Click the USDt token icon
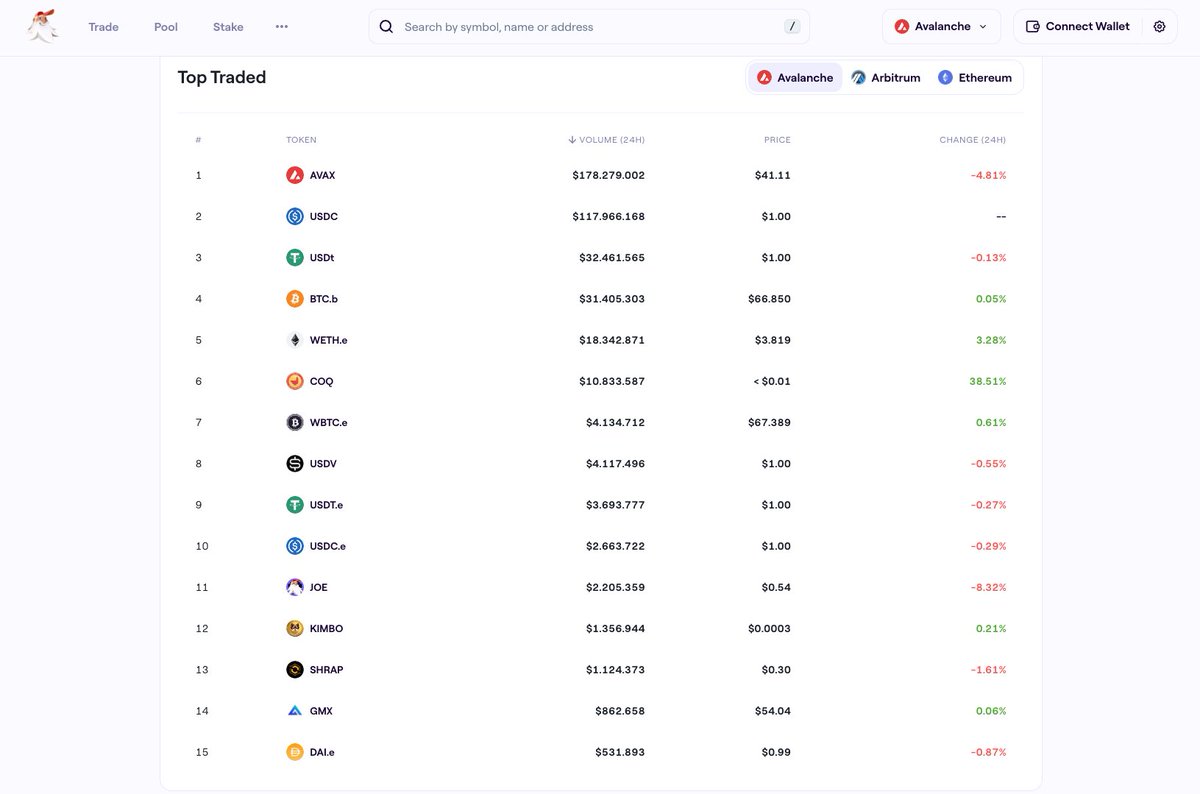The width and height of the screenshot is (1200, 794). click(294, 258)
